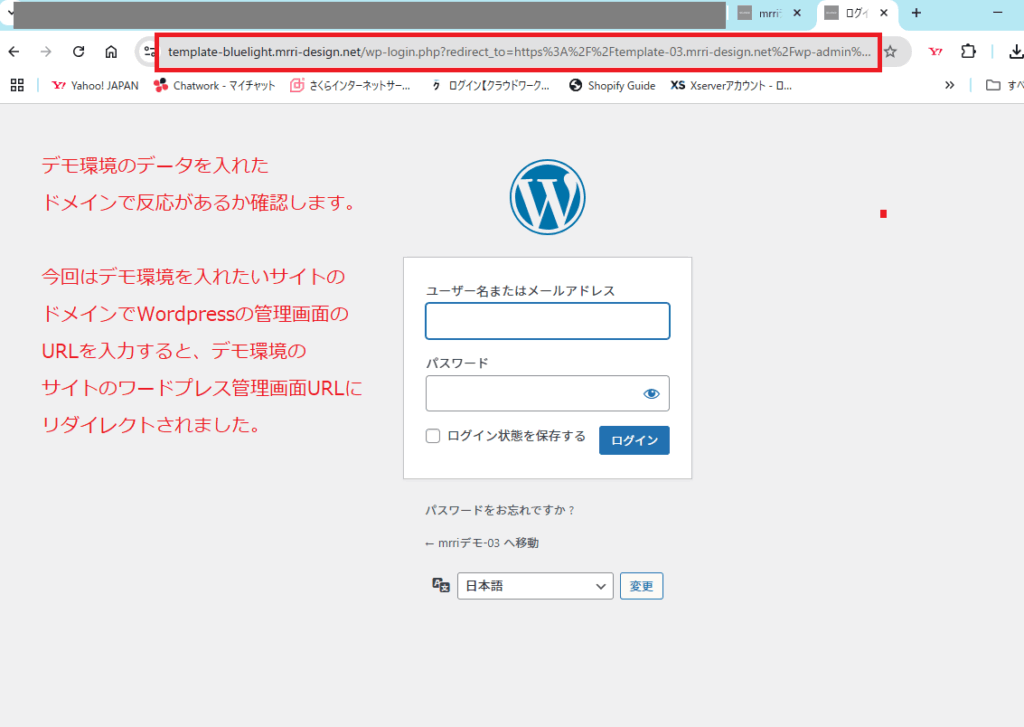The width and height of the screenshot is (1024, 727).
Task: Click the 変更 button beside the language selector
Action: coord(641,586)
